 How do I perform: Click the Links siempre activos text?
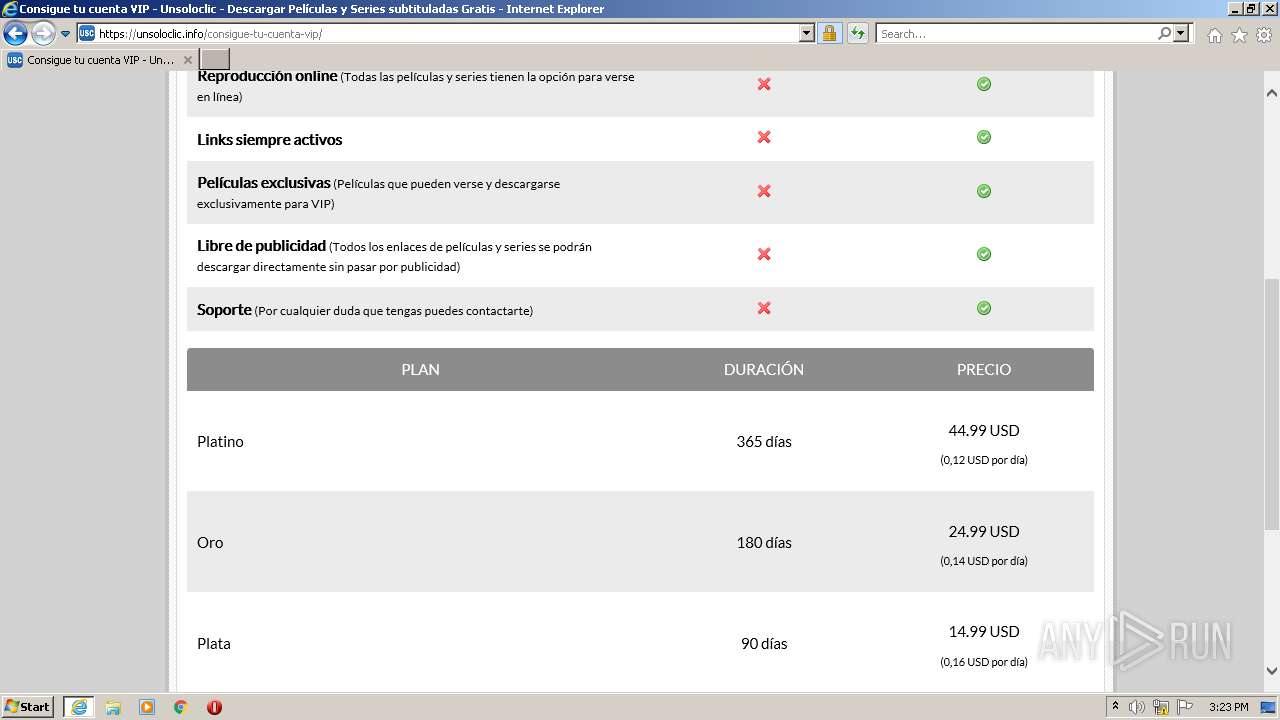(269, 140)
